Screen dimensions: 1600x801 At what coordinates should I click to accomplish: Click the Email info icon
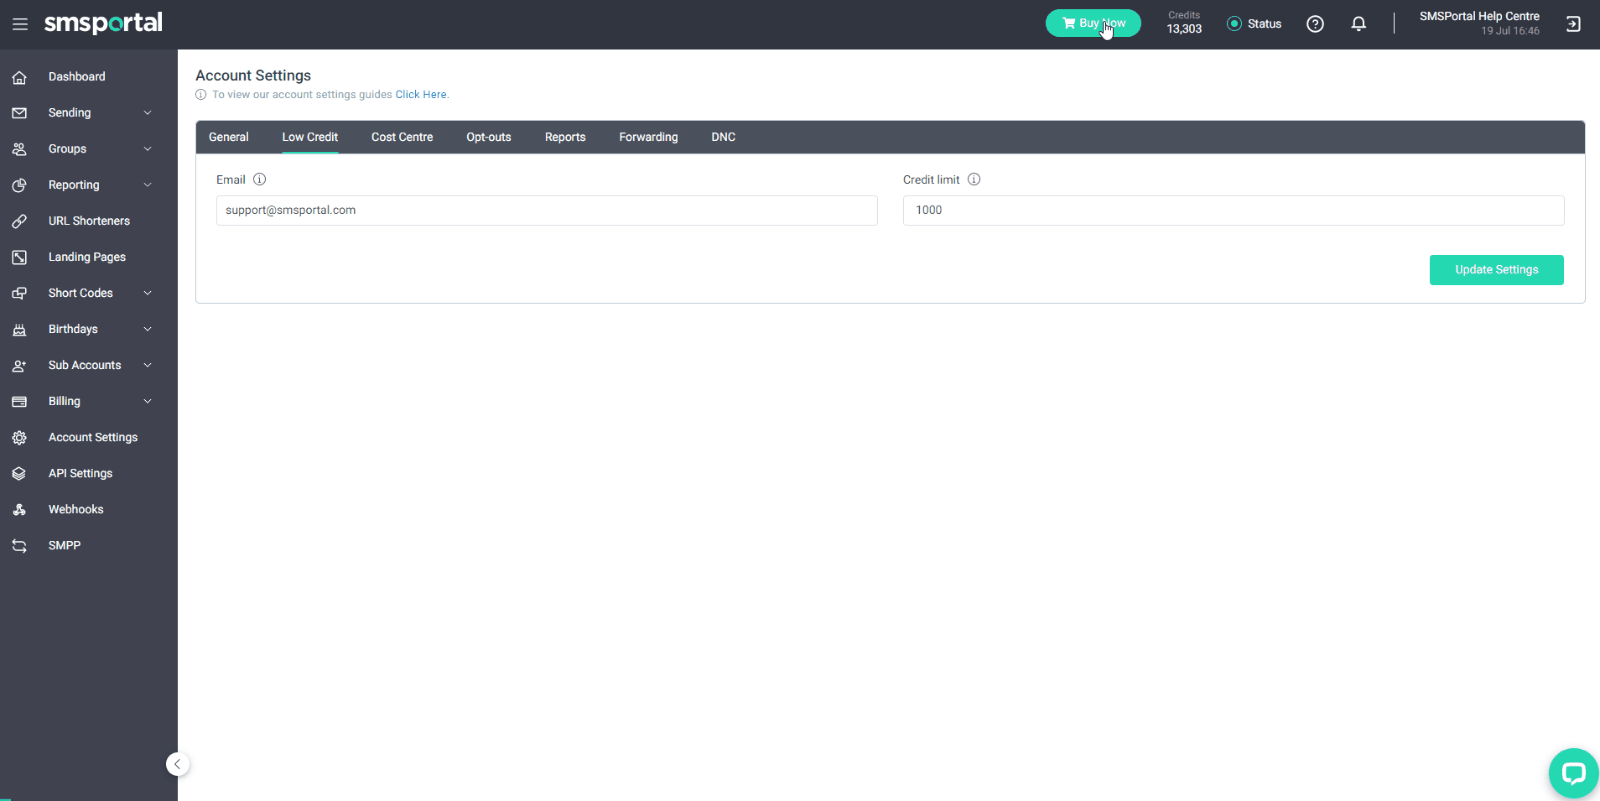[x=259, y=179]
